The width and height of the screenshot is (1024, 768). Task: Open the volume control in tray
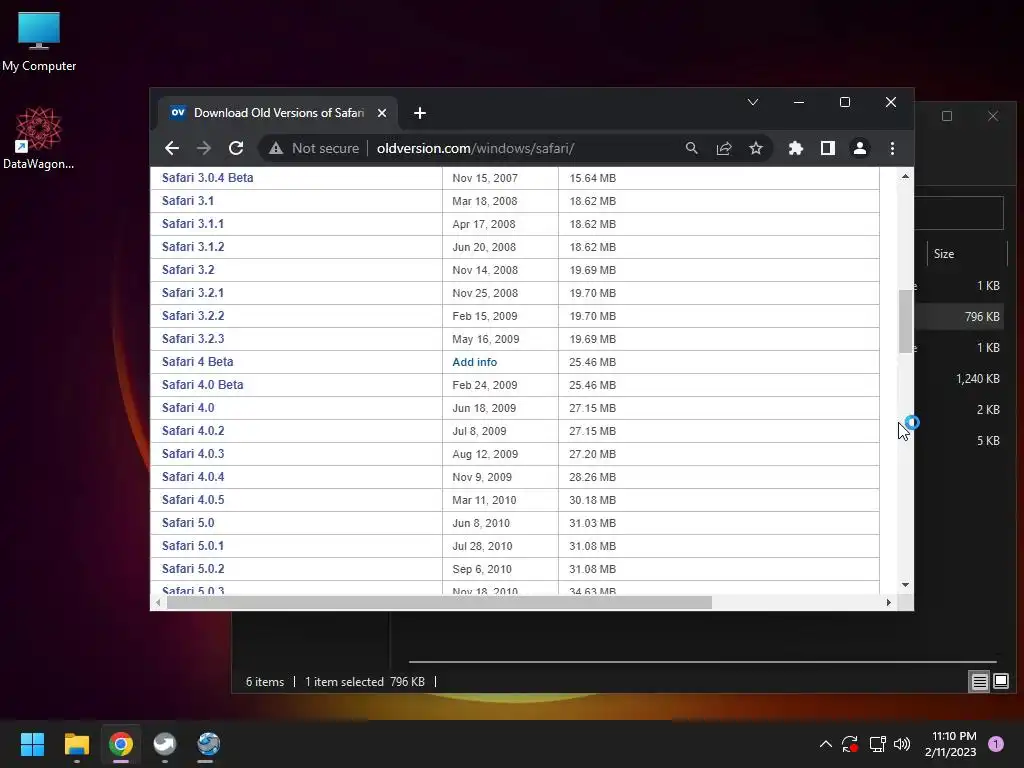902,744
